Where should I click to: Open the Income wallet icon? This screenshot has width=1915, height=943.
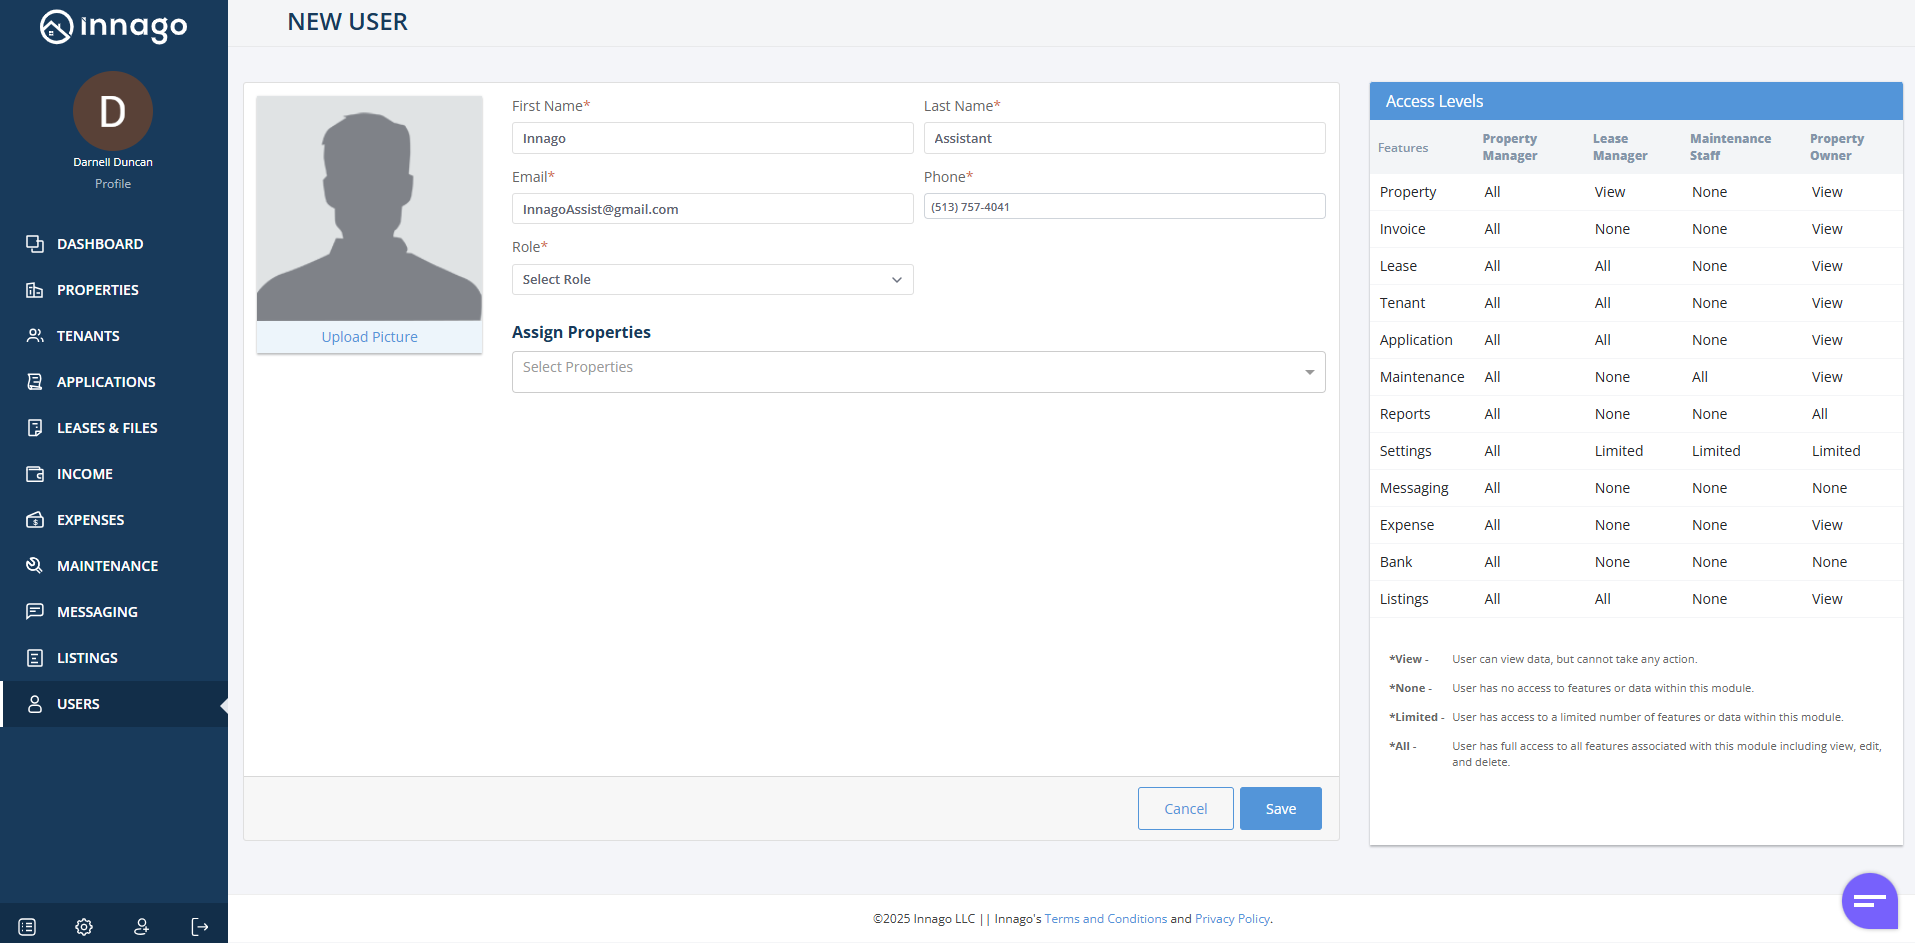(x=35, y=474)
